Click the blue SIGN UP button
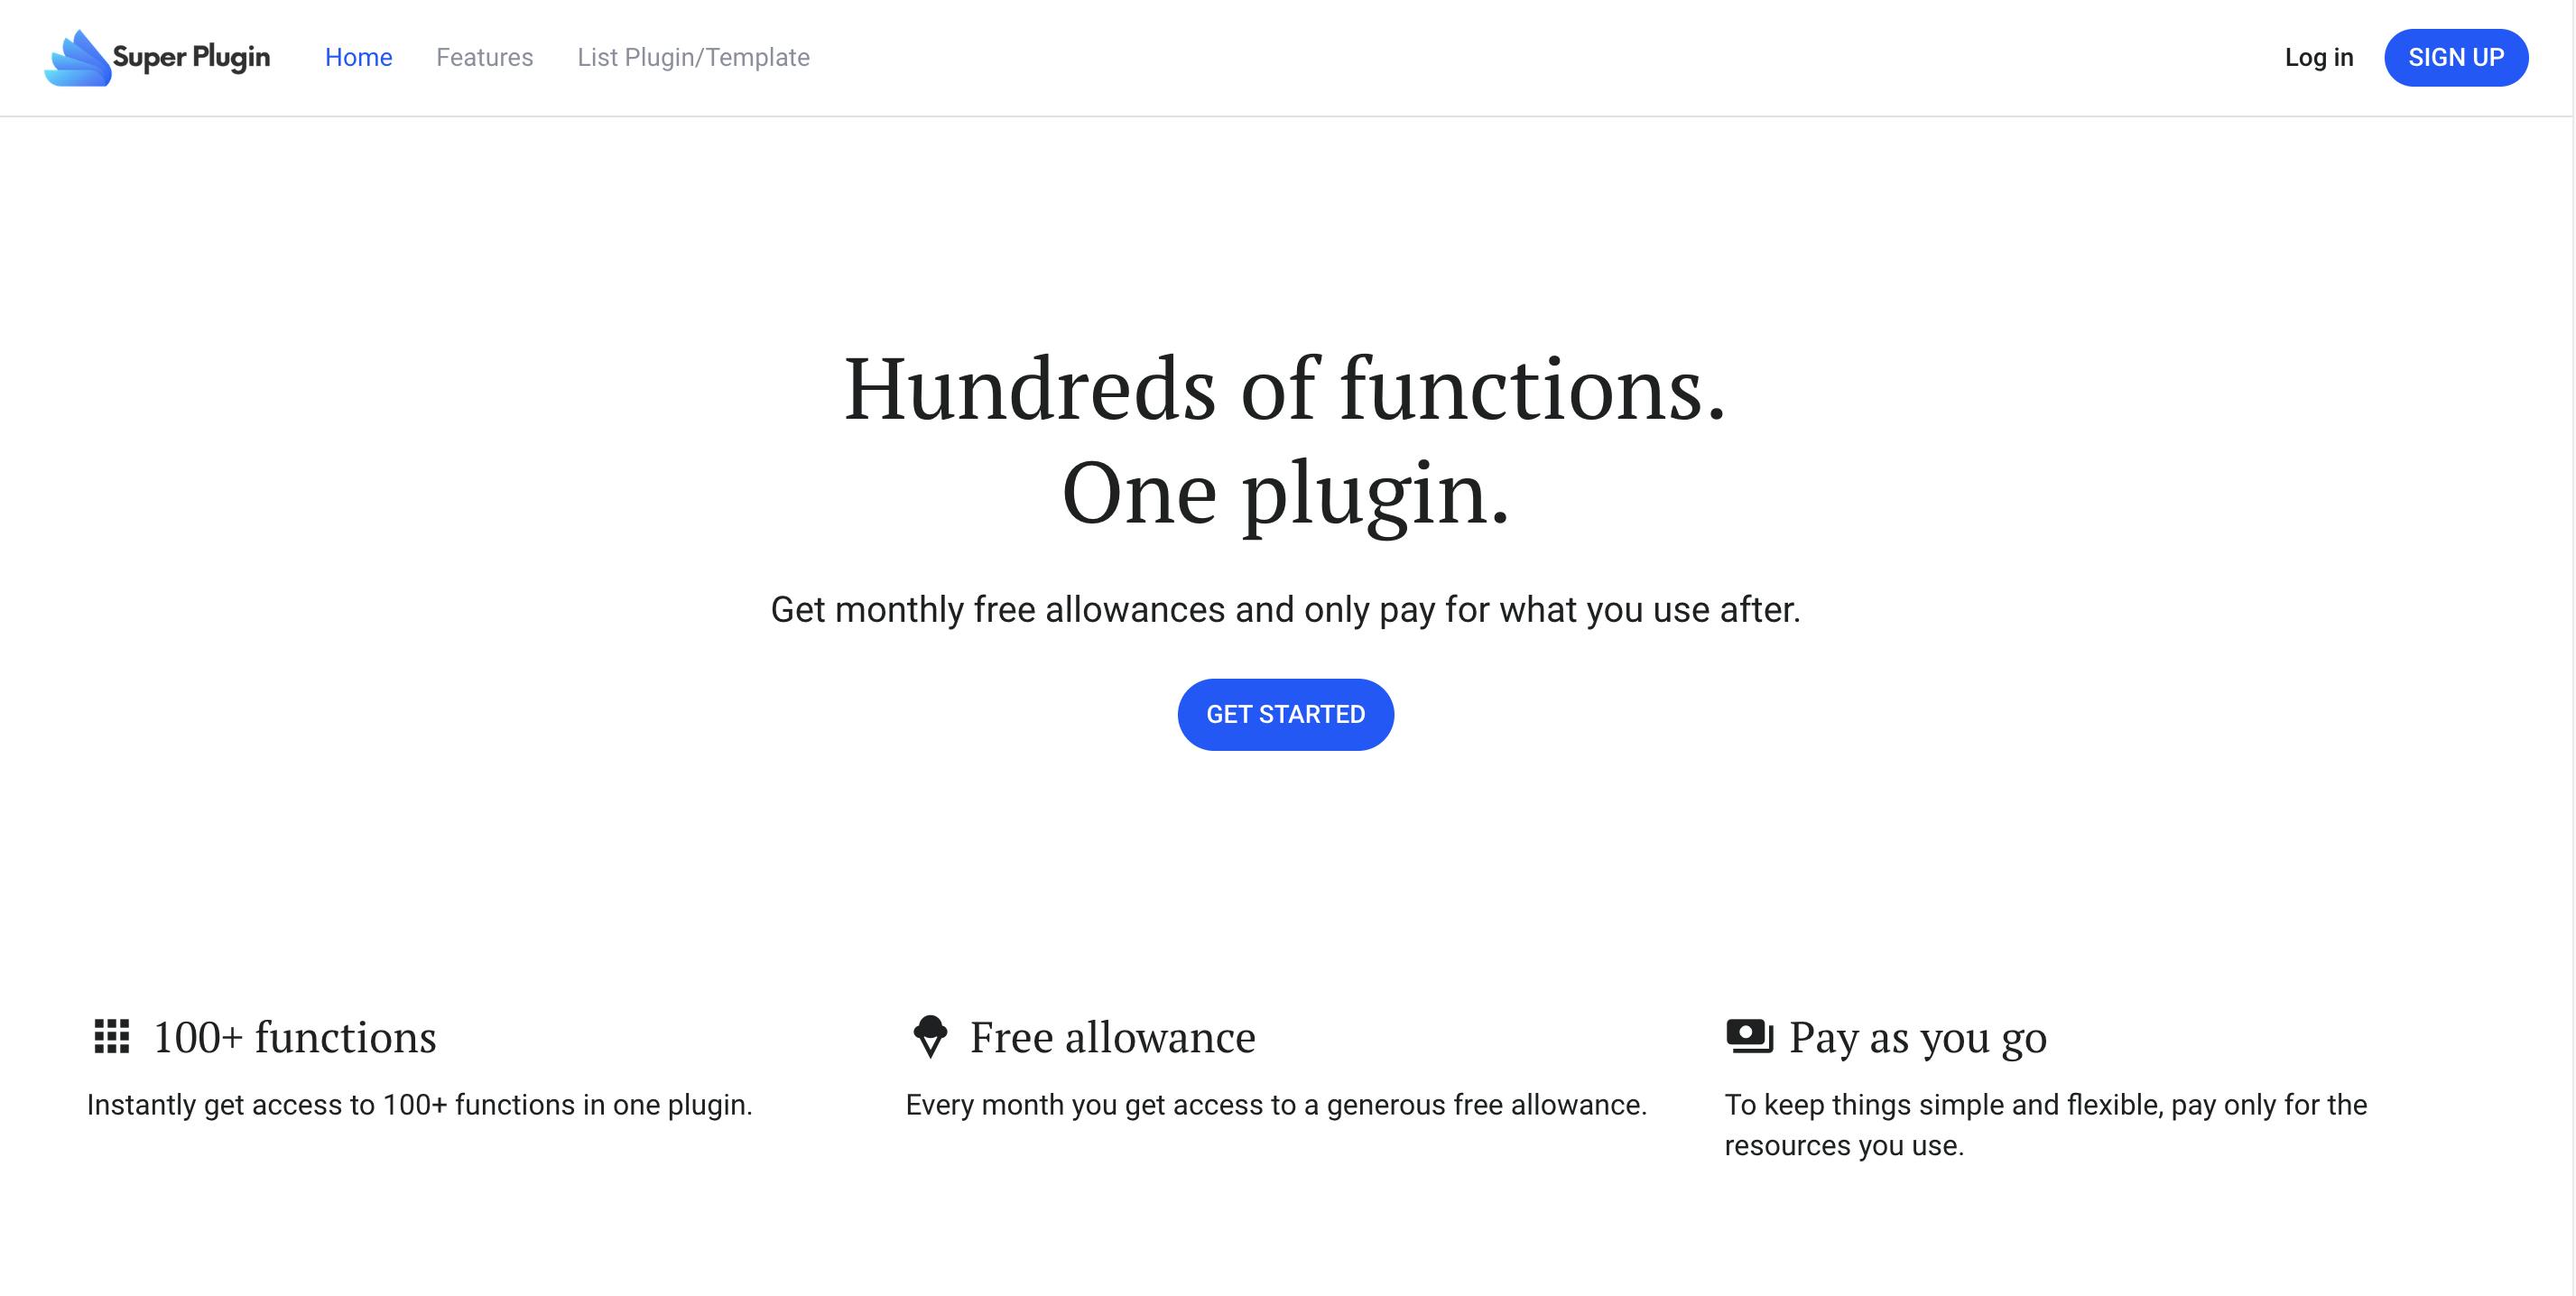The image size is (2576, 1296). (x=2456, y=58)
